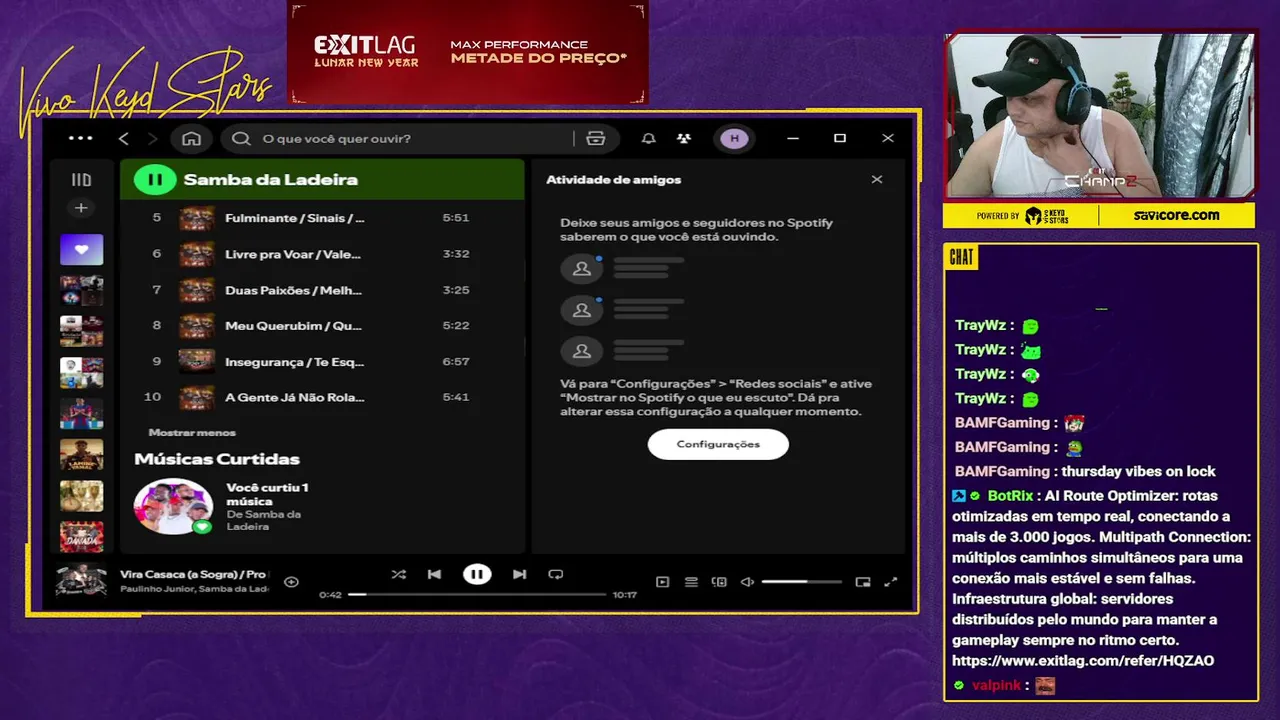The height and width of the screenshot is (720, 1280).
Task: Open the miniplayer icon
Action: point(863,582)
